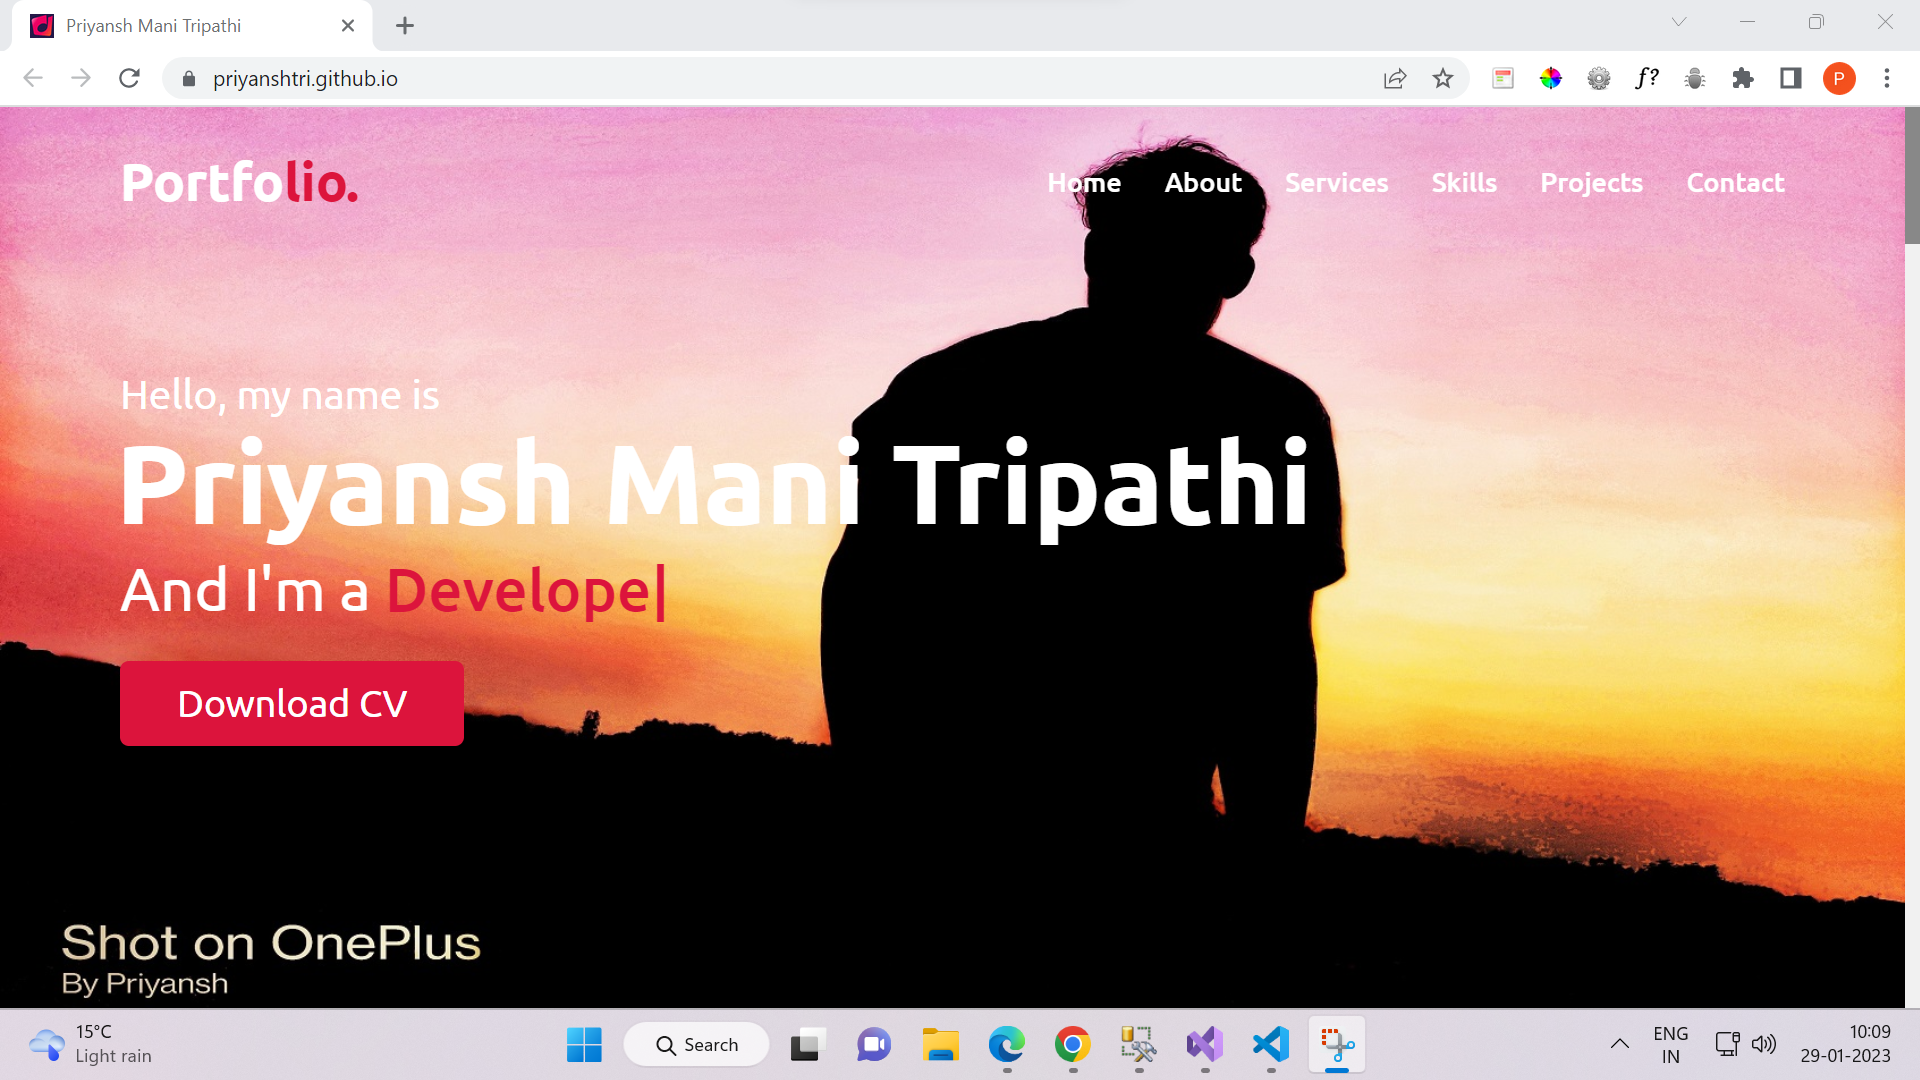The image size is (1920, 1080).
Task: Bookmark this page with the star icon
Action: (1442, 78)
